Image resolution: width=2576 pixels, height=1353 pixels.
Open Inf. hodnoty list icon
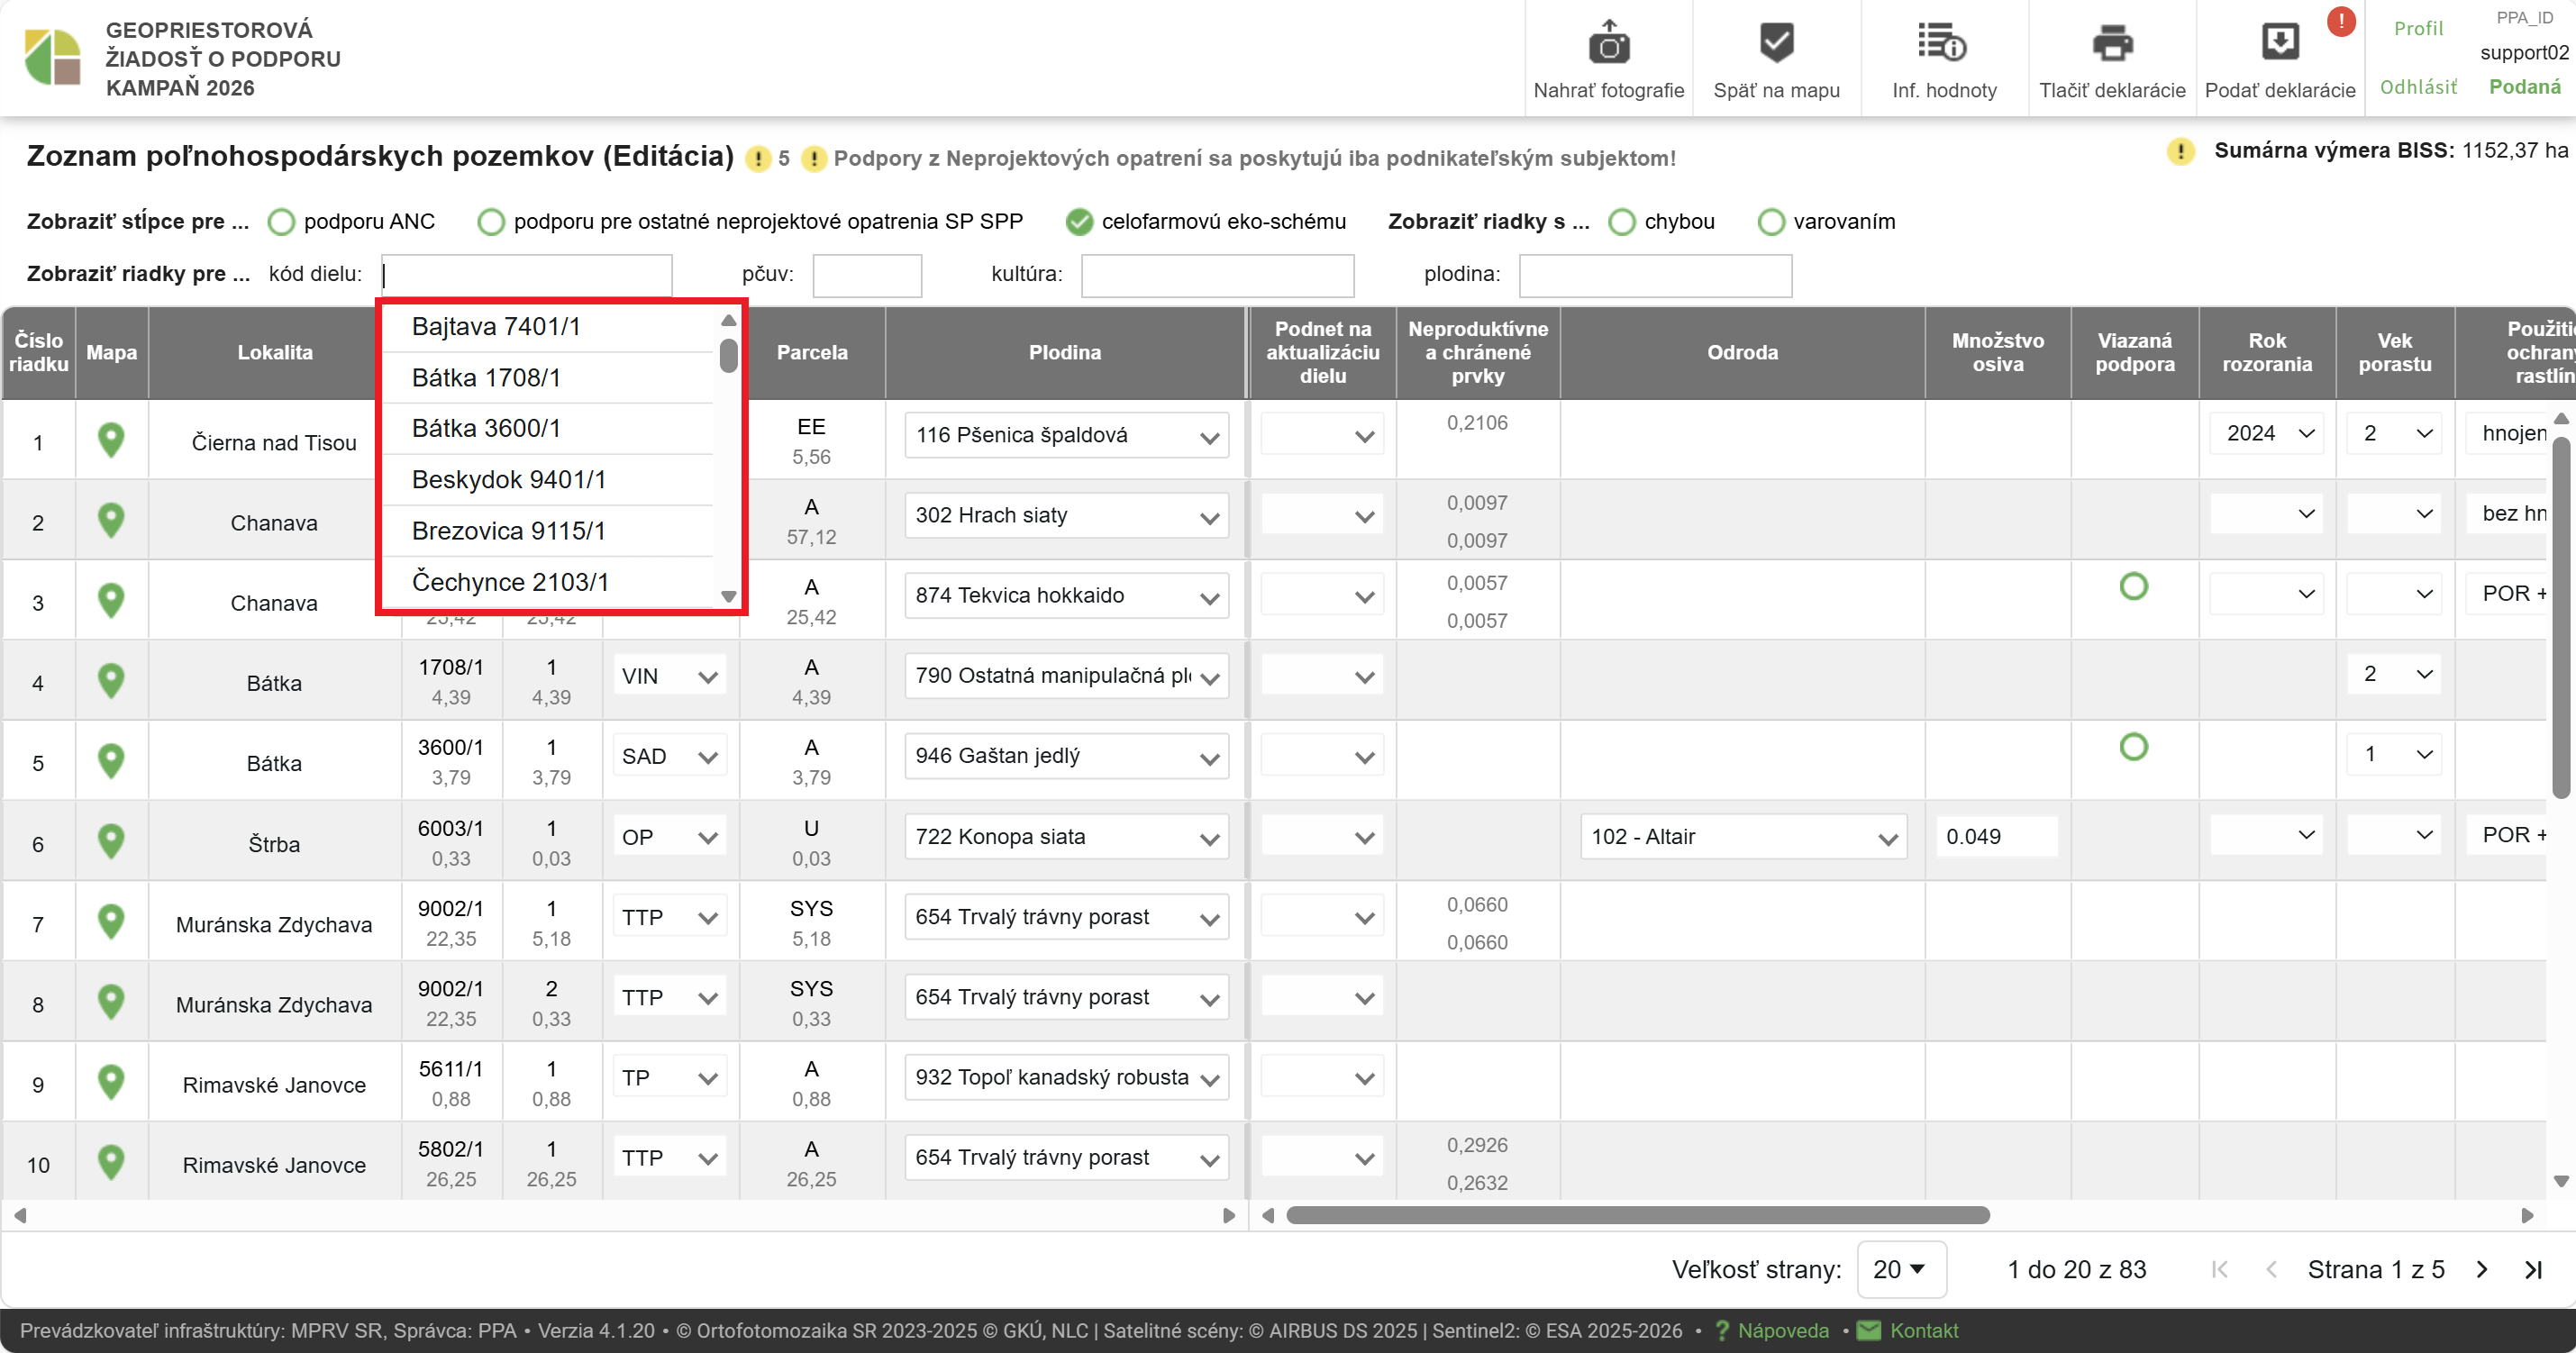(x=1942, y=43)
